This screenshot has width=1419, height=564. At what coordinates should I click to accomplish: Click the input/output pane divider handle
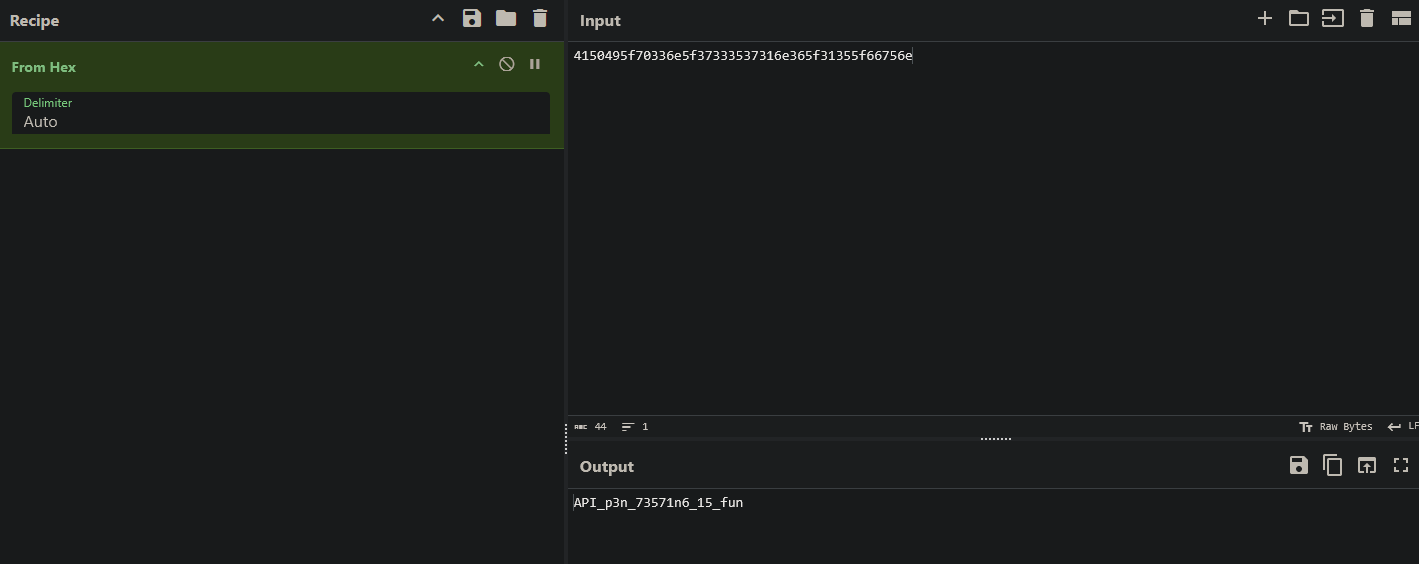click(995, 438)
